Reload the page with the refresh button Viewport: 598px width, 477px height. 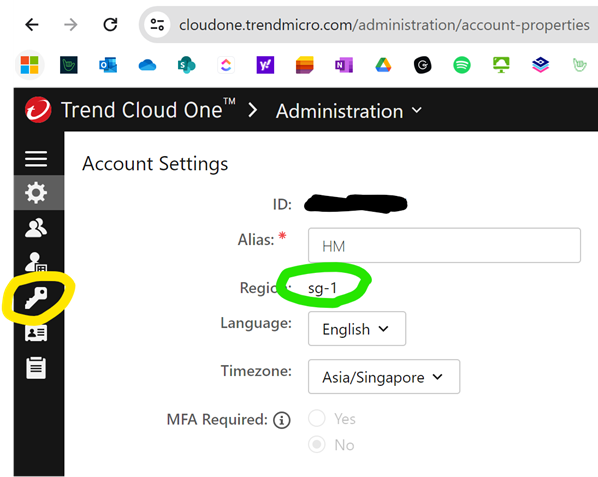click(x=110, y=25)
